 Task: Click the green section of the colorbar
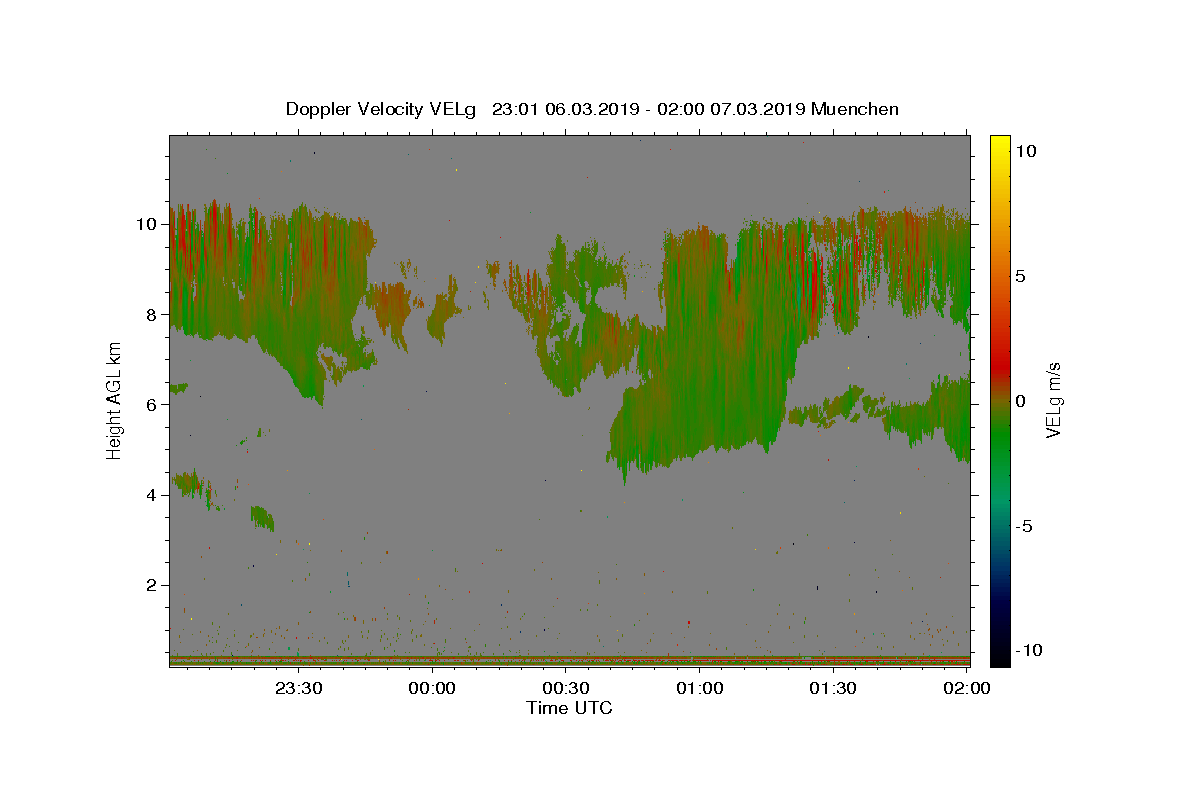(x=999, y=435)
